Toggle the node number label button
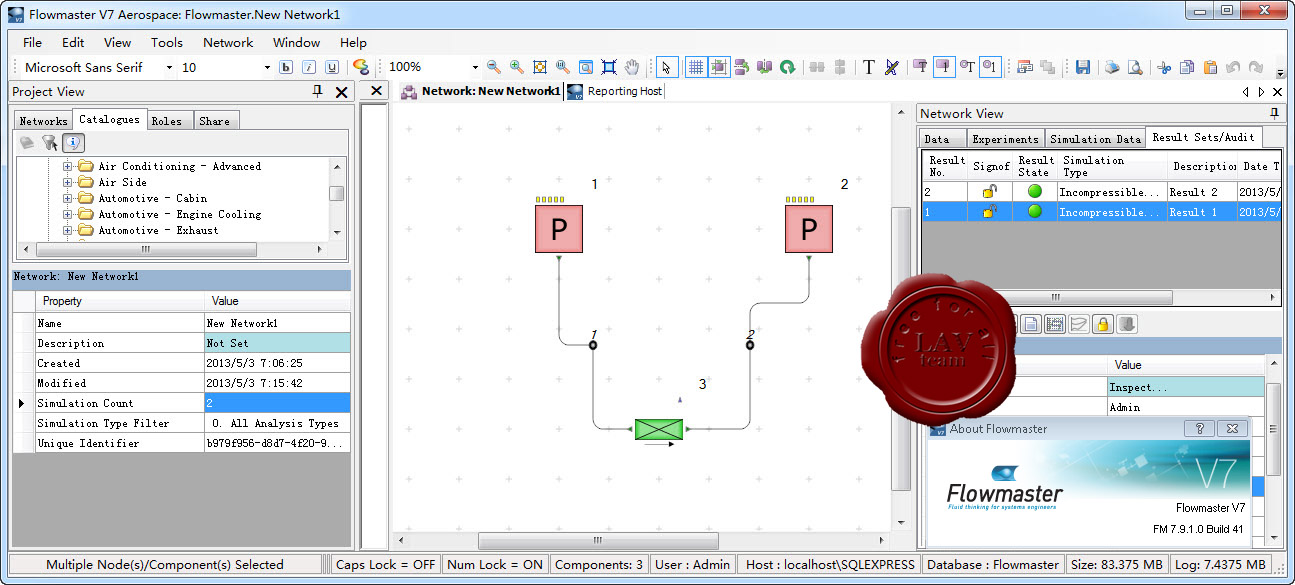The width and height of the screenshot is (1295, 585). [990, 67]
